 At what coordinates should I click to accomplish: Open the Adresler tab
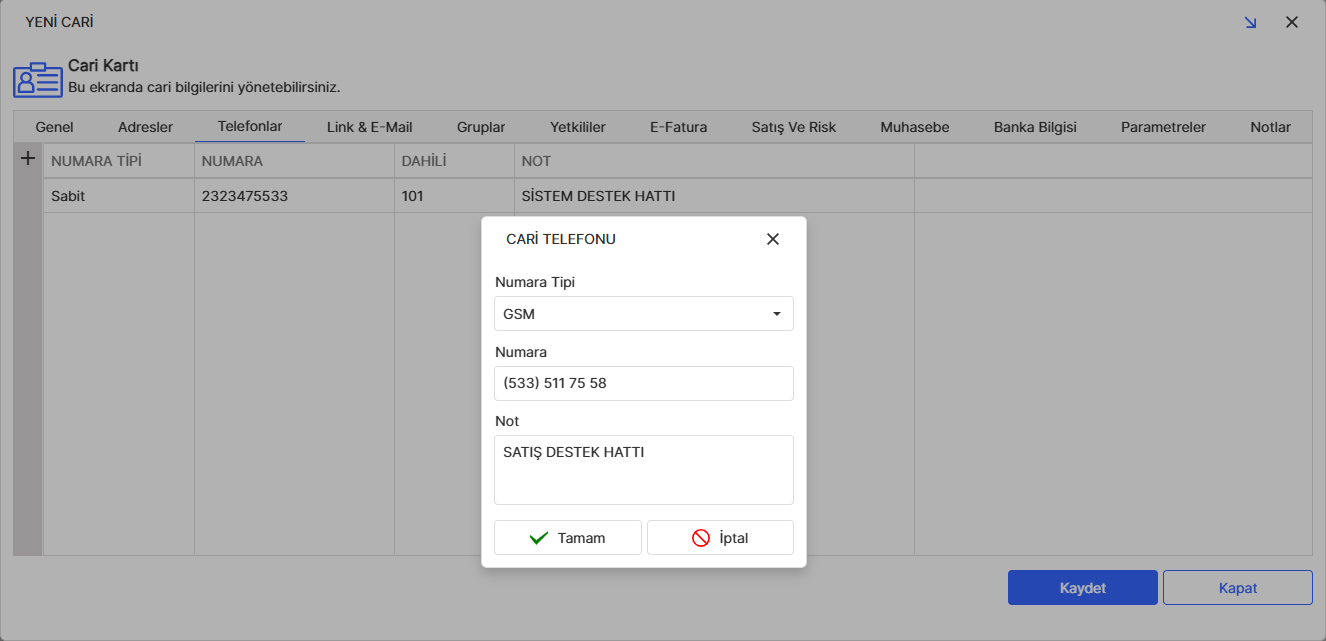[x=145, y=127]
